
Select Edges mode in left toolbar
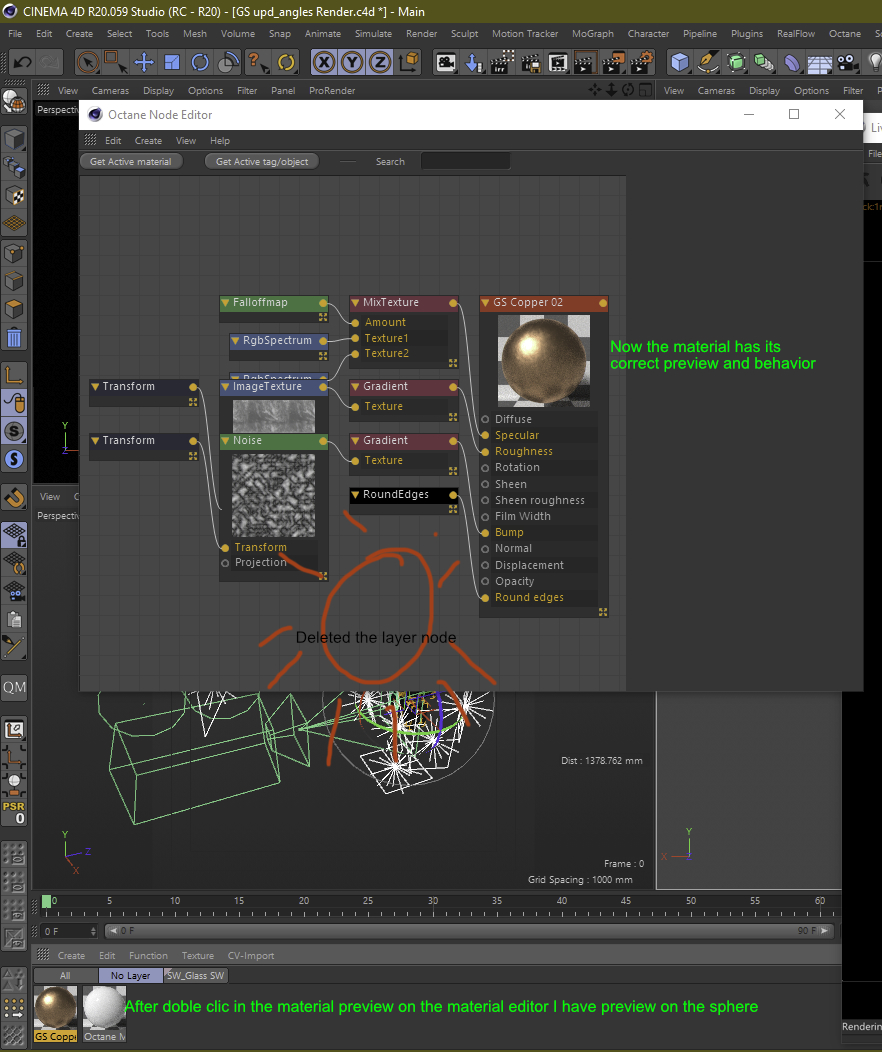(x=14, y=281)
